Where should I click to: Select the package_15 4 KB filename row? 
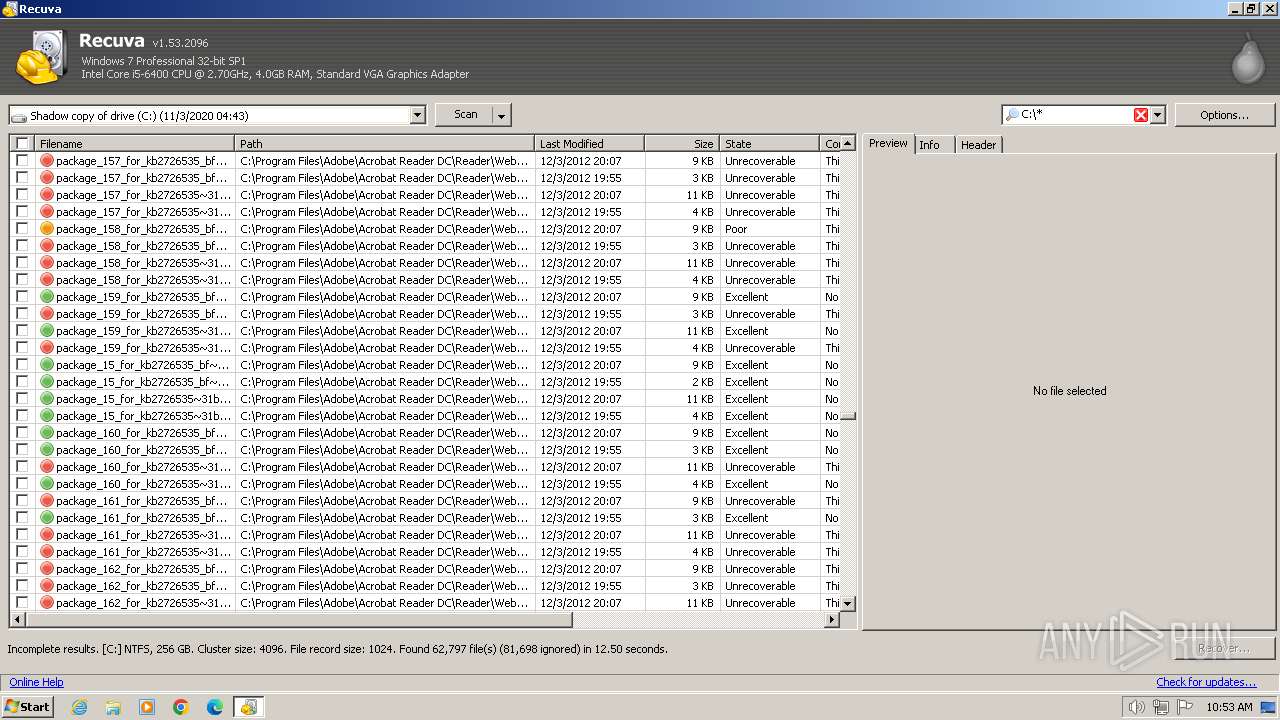pos(143,416)
